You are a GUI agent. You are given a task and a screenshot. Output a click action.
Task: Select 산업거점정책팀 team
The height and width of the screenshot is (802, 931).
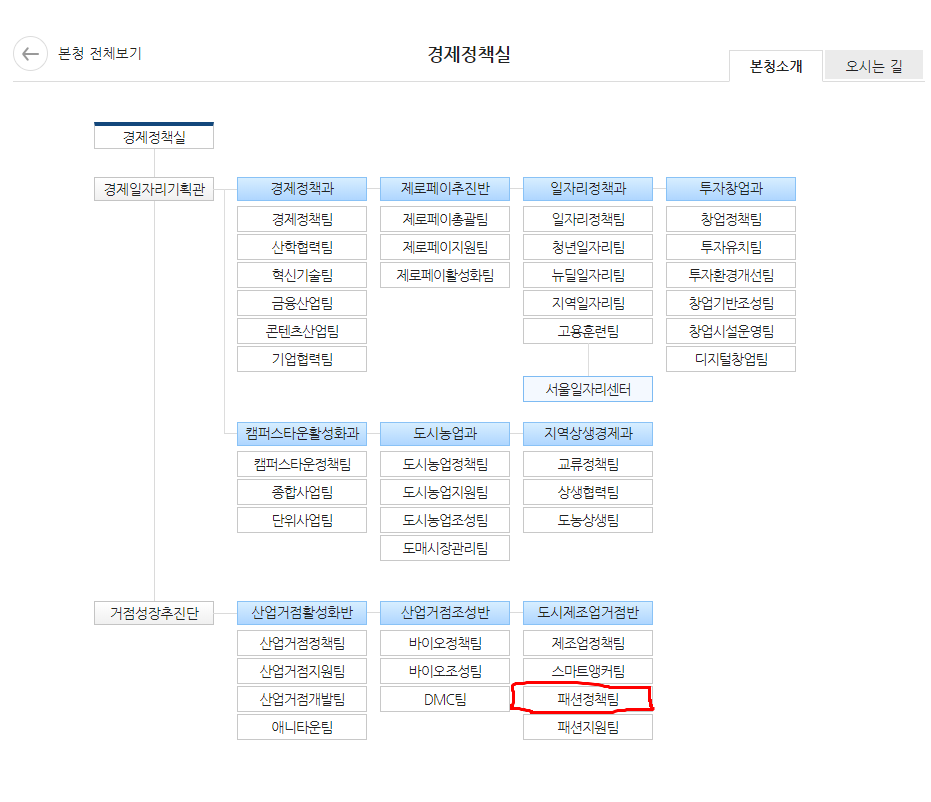click(x=302, y=643)
